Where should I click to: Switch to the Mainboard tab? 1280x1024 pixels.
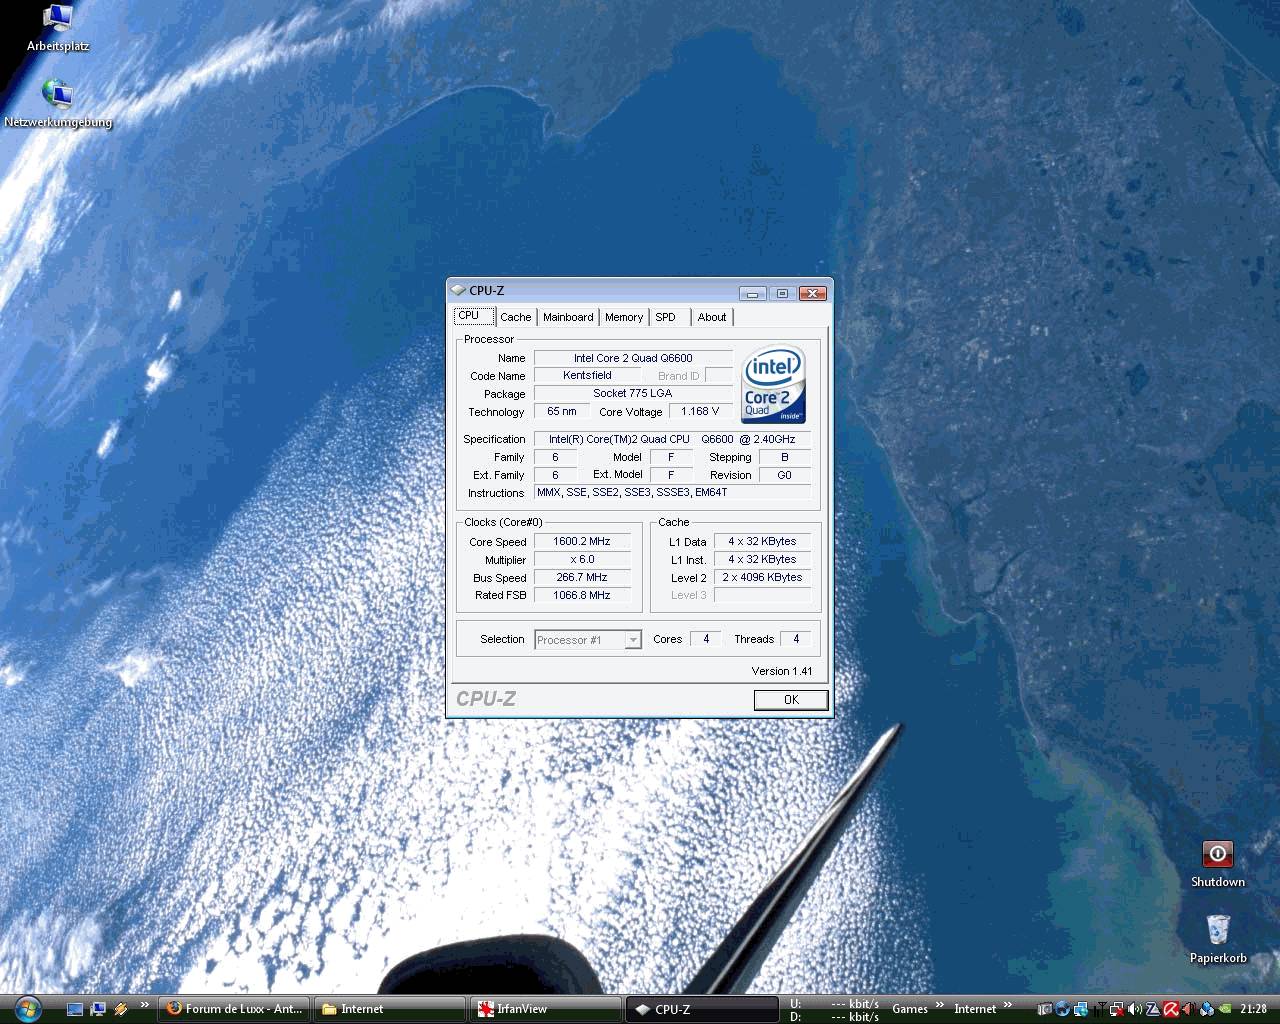[568, 317]
